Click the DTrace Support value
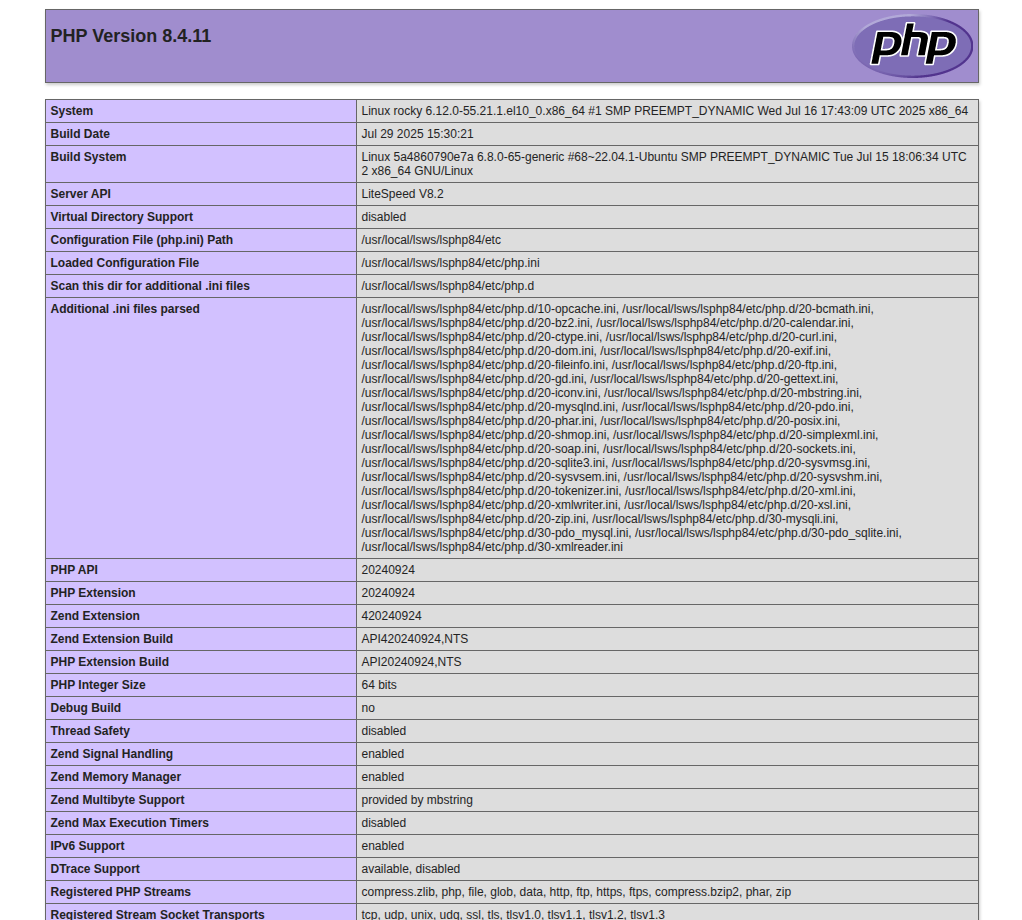Screen dimensions: 1022x920 click(410, 869)
